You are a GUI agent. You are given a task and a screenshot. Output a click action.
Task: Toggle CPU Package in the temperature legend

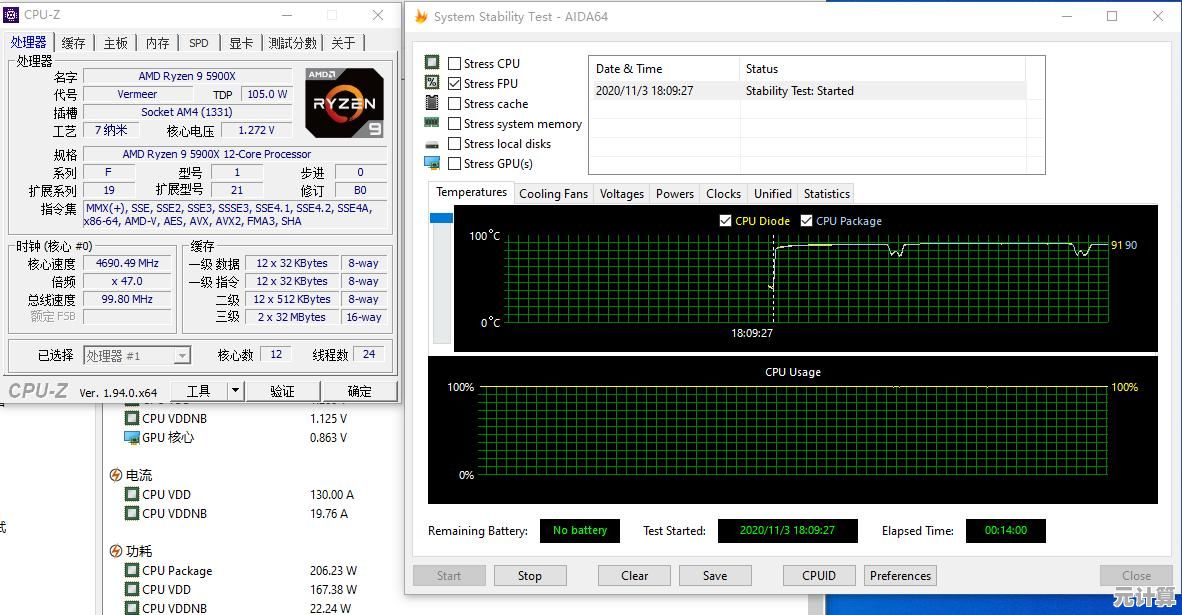coord(809,220)
